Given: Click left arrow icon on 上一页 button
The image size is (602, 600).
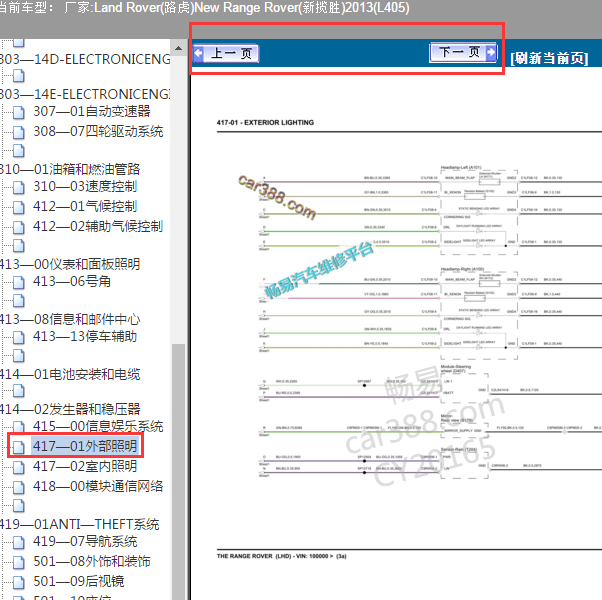Looking at the screenshot, I should pos(198,53).
